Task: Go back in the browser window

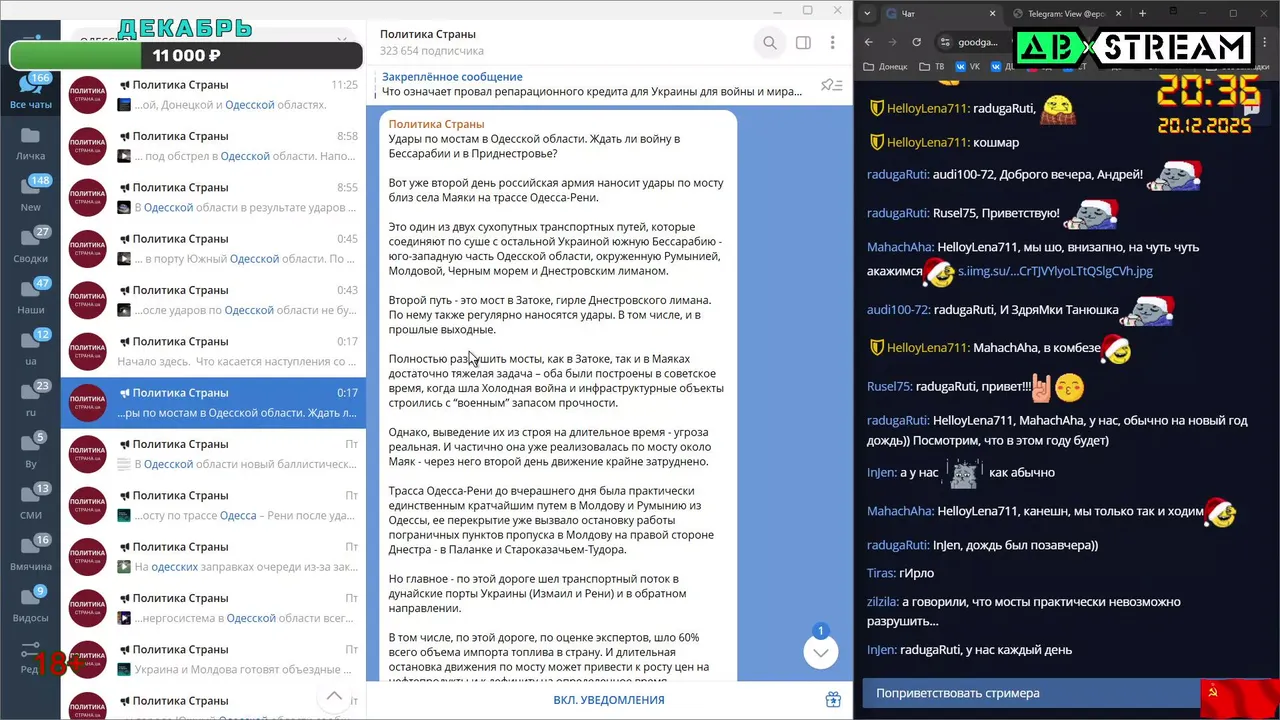Action: [x=868, y=42]
